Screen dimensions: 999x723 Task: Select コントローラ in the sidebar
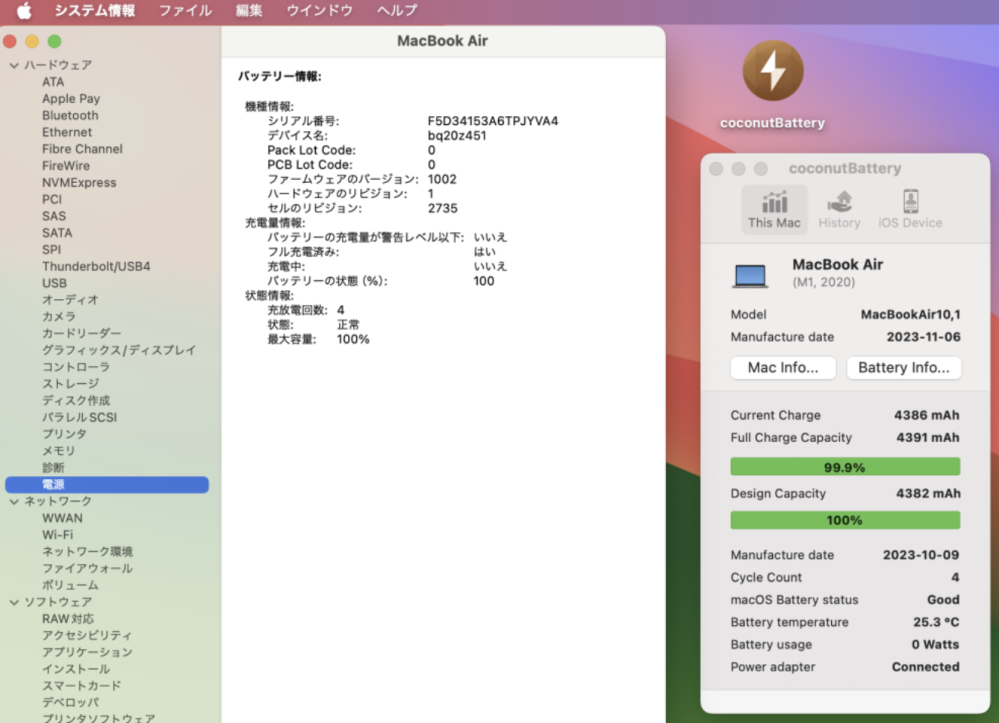[x=76, y=367]
